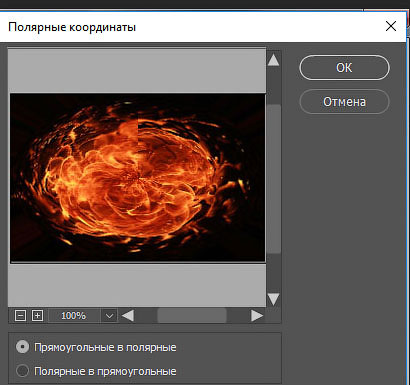Click the preview scroll down arrow
Viewport: 410px width, 385px height.
tap(273, 299)
